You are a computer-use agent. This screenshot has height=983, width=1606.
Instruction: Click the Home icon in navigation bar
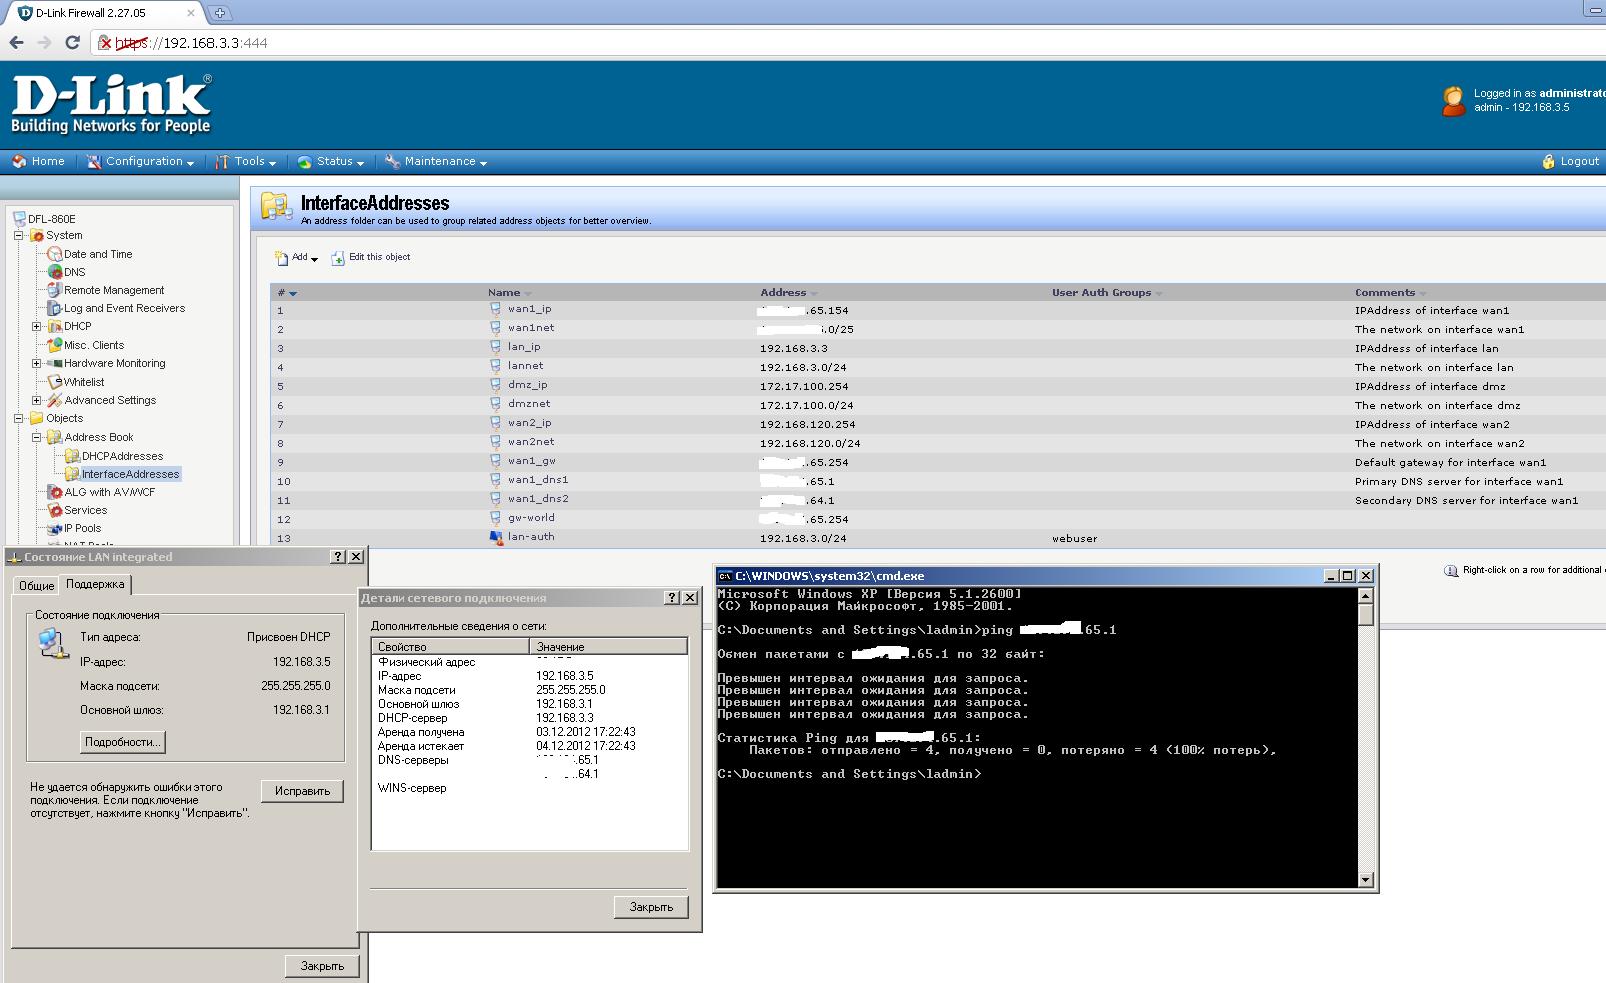[19, 161]
